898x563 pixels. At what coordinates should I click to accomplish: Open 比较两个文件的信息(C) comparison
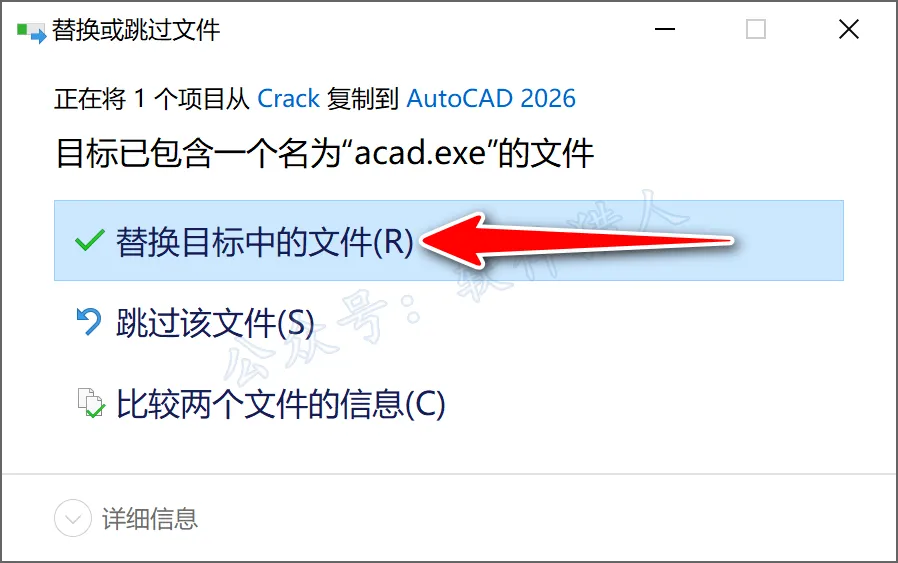point(281,404)
